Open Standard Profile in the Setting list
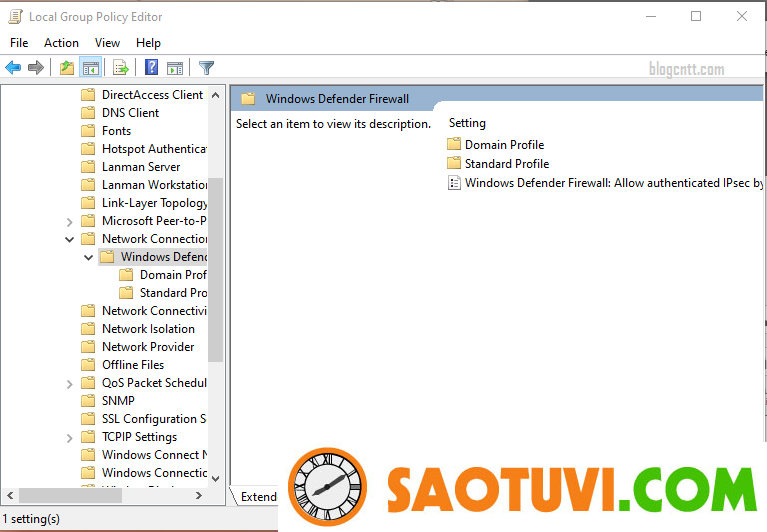767x532 pixels. [507, 164]
